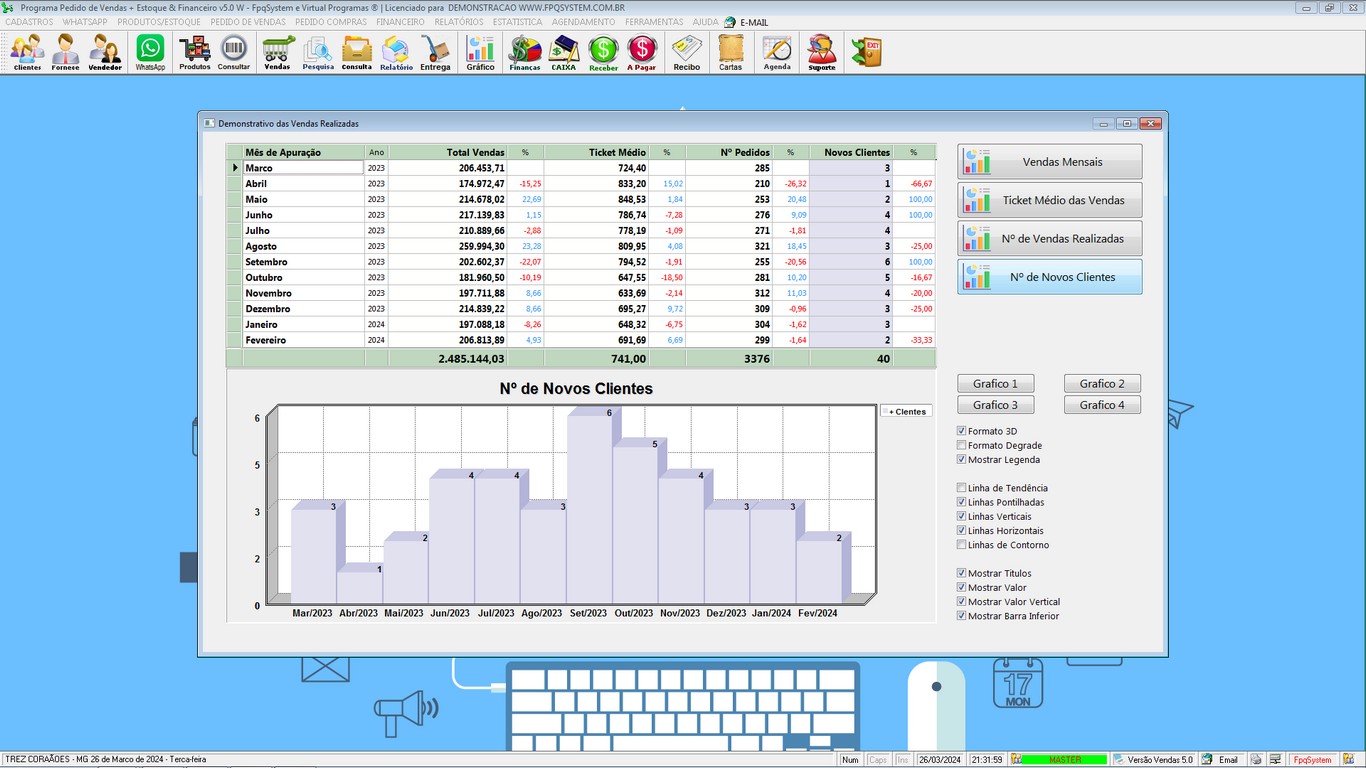This screenshot has width=1366, height=768.
Task: Open the Consulta folder icon
Action: [357, 53]
